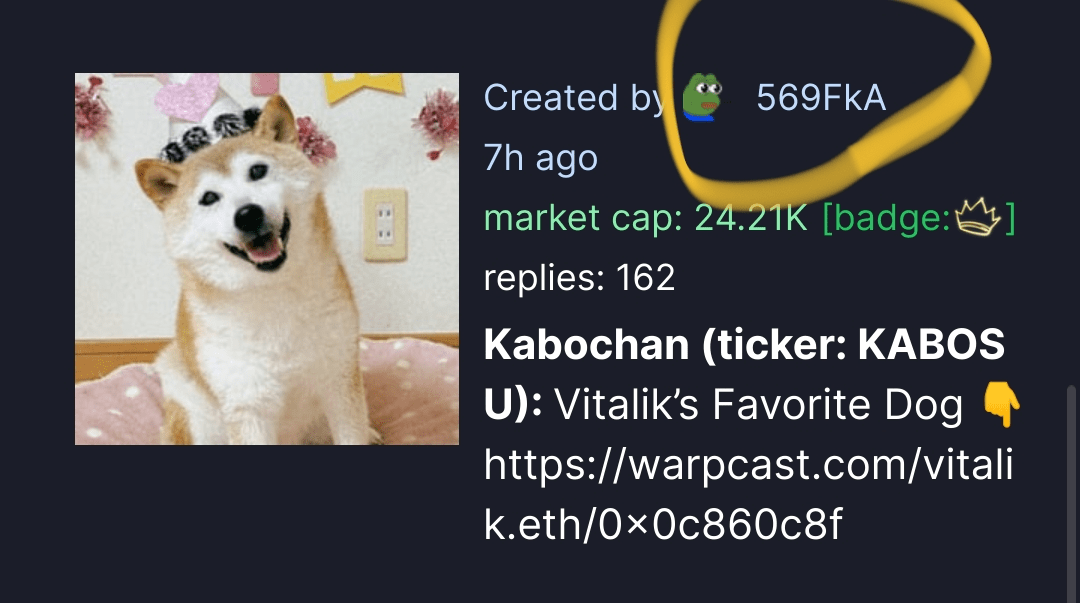The width and height of the screenshot is (1080, 603).
Task: Click the Pepe frog creator avatar
Action: coord(702,97)
